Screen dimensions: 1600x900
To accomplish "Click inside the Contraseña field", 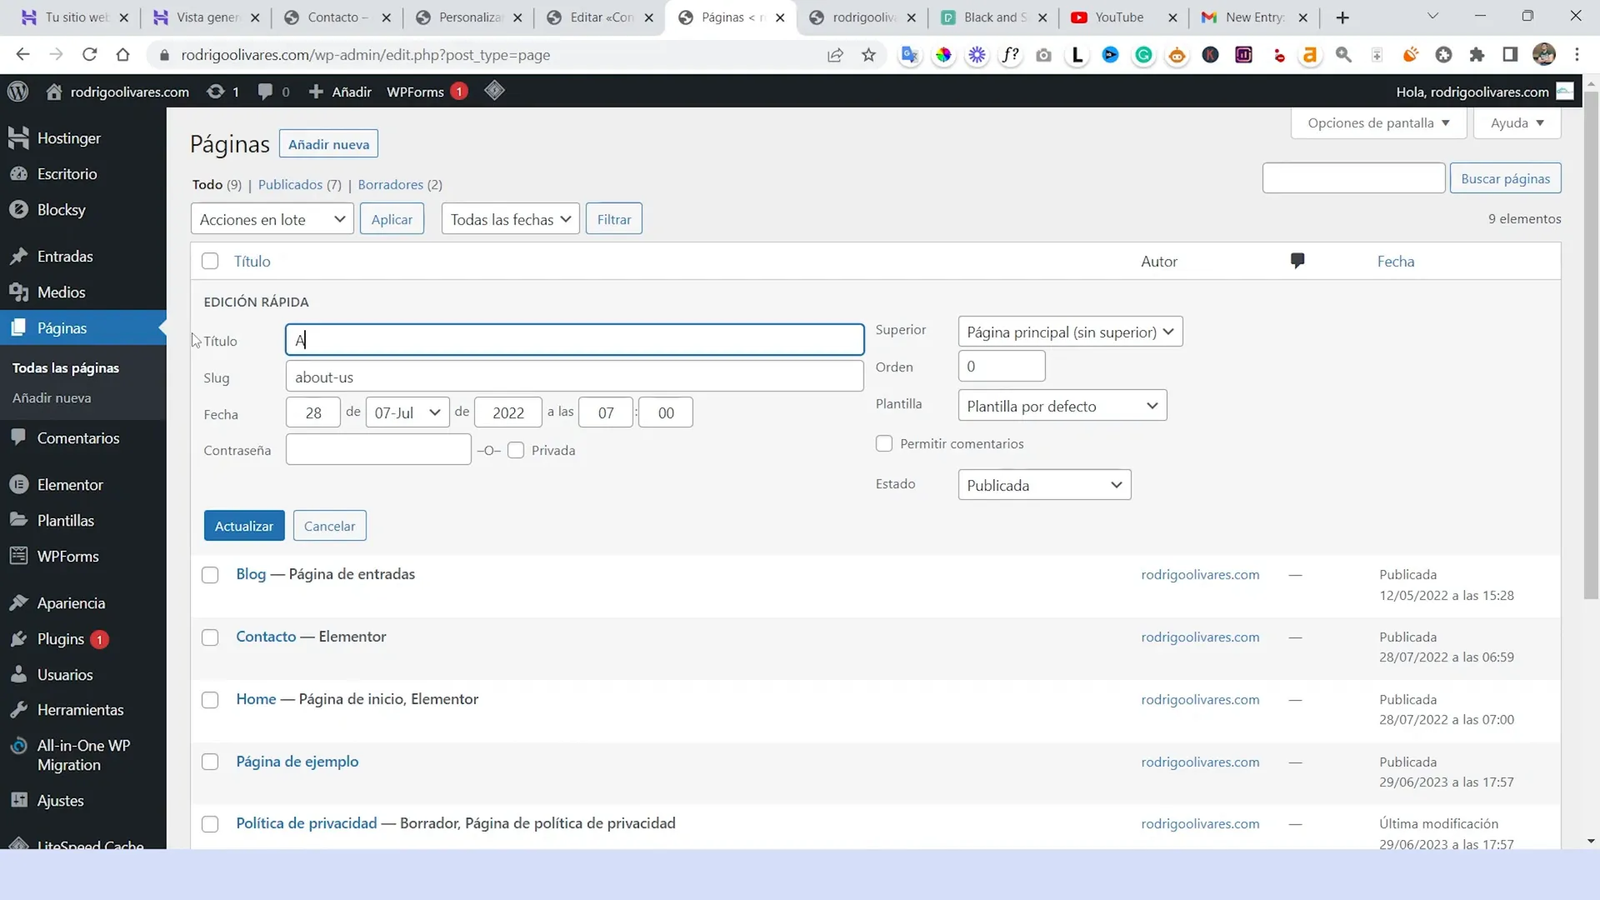I will tap(377, 449).
